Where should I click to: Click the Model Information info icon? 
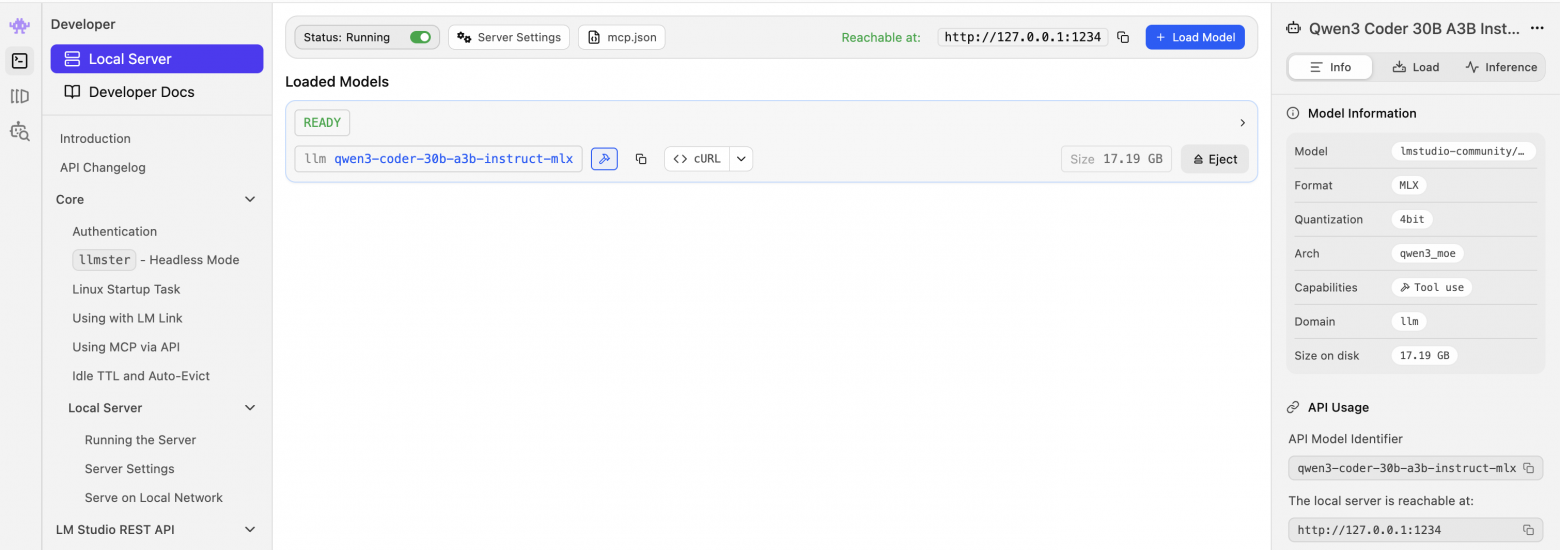pos(1293,113)
